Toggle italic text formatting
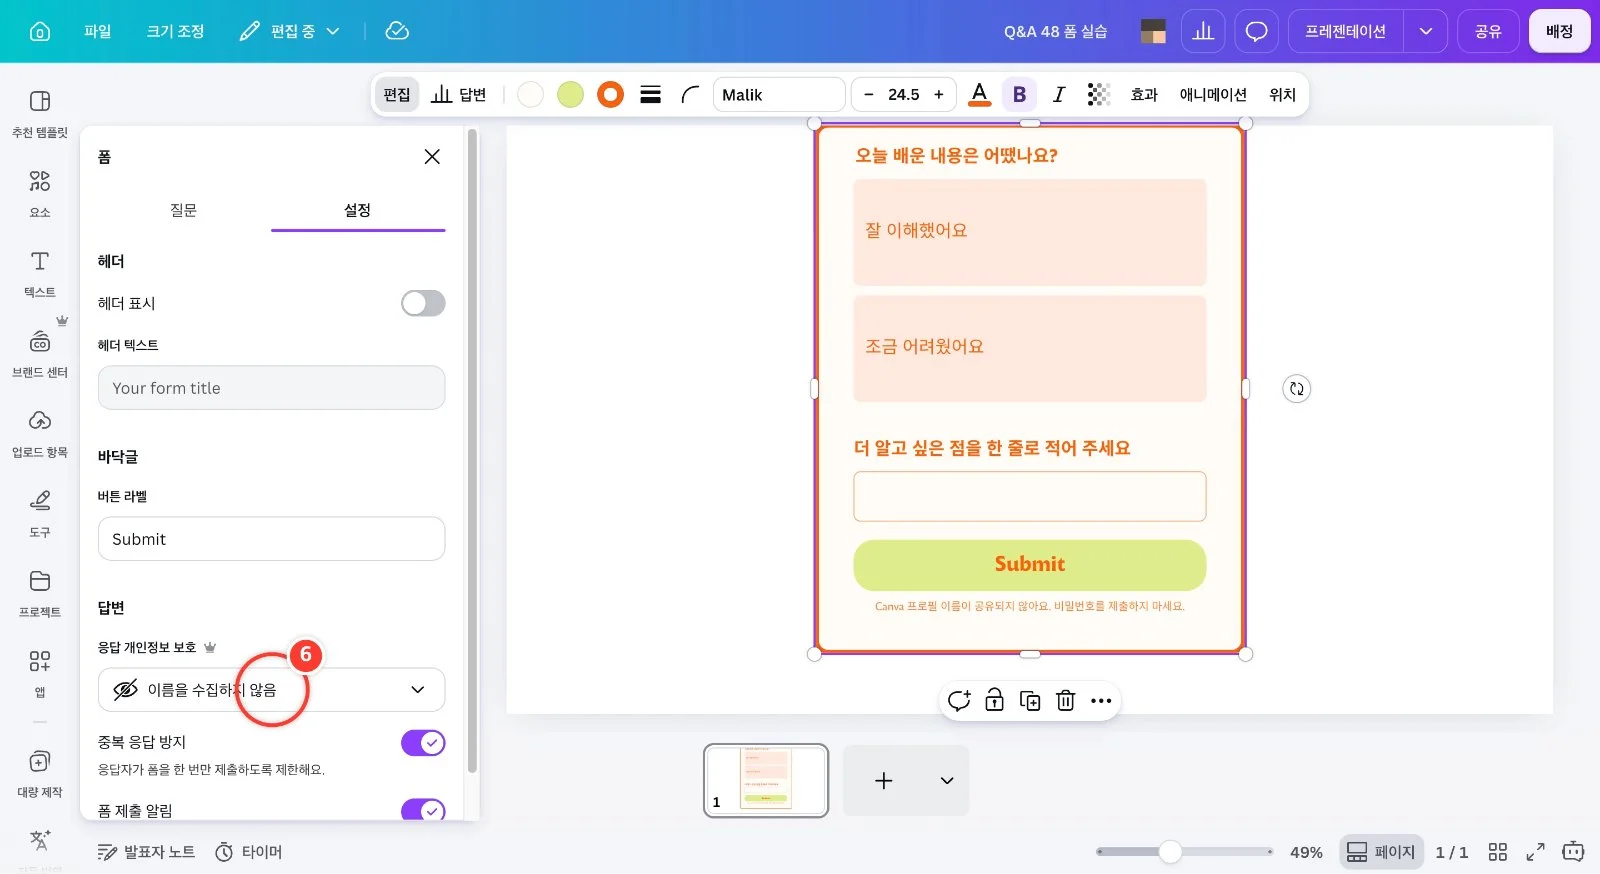 coord(1059,95)
